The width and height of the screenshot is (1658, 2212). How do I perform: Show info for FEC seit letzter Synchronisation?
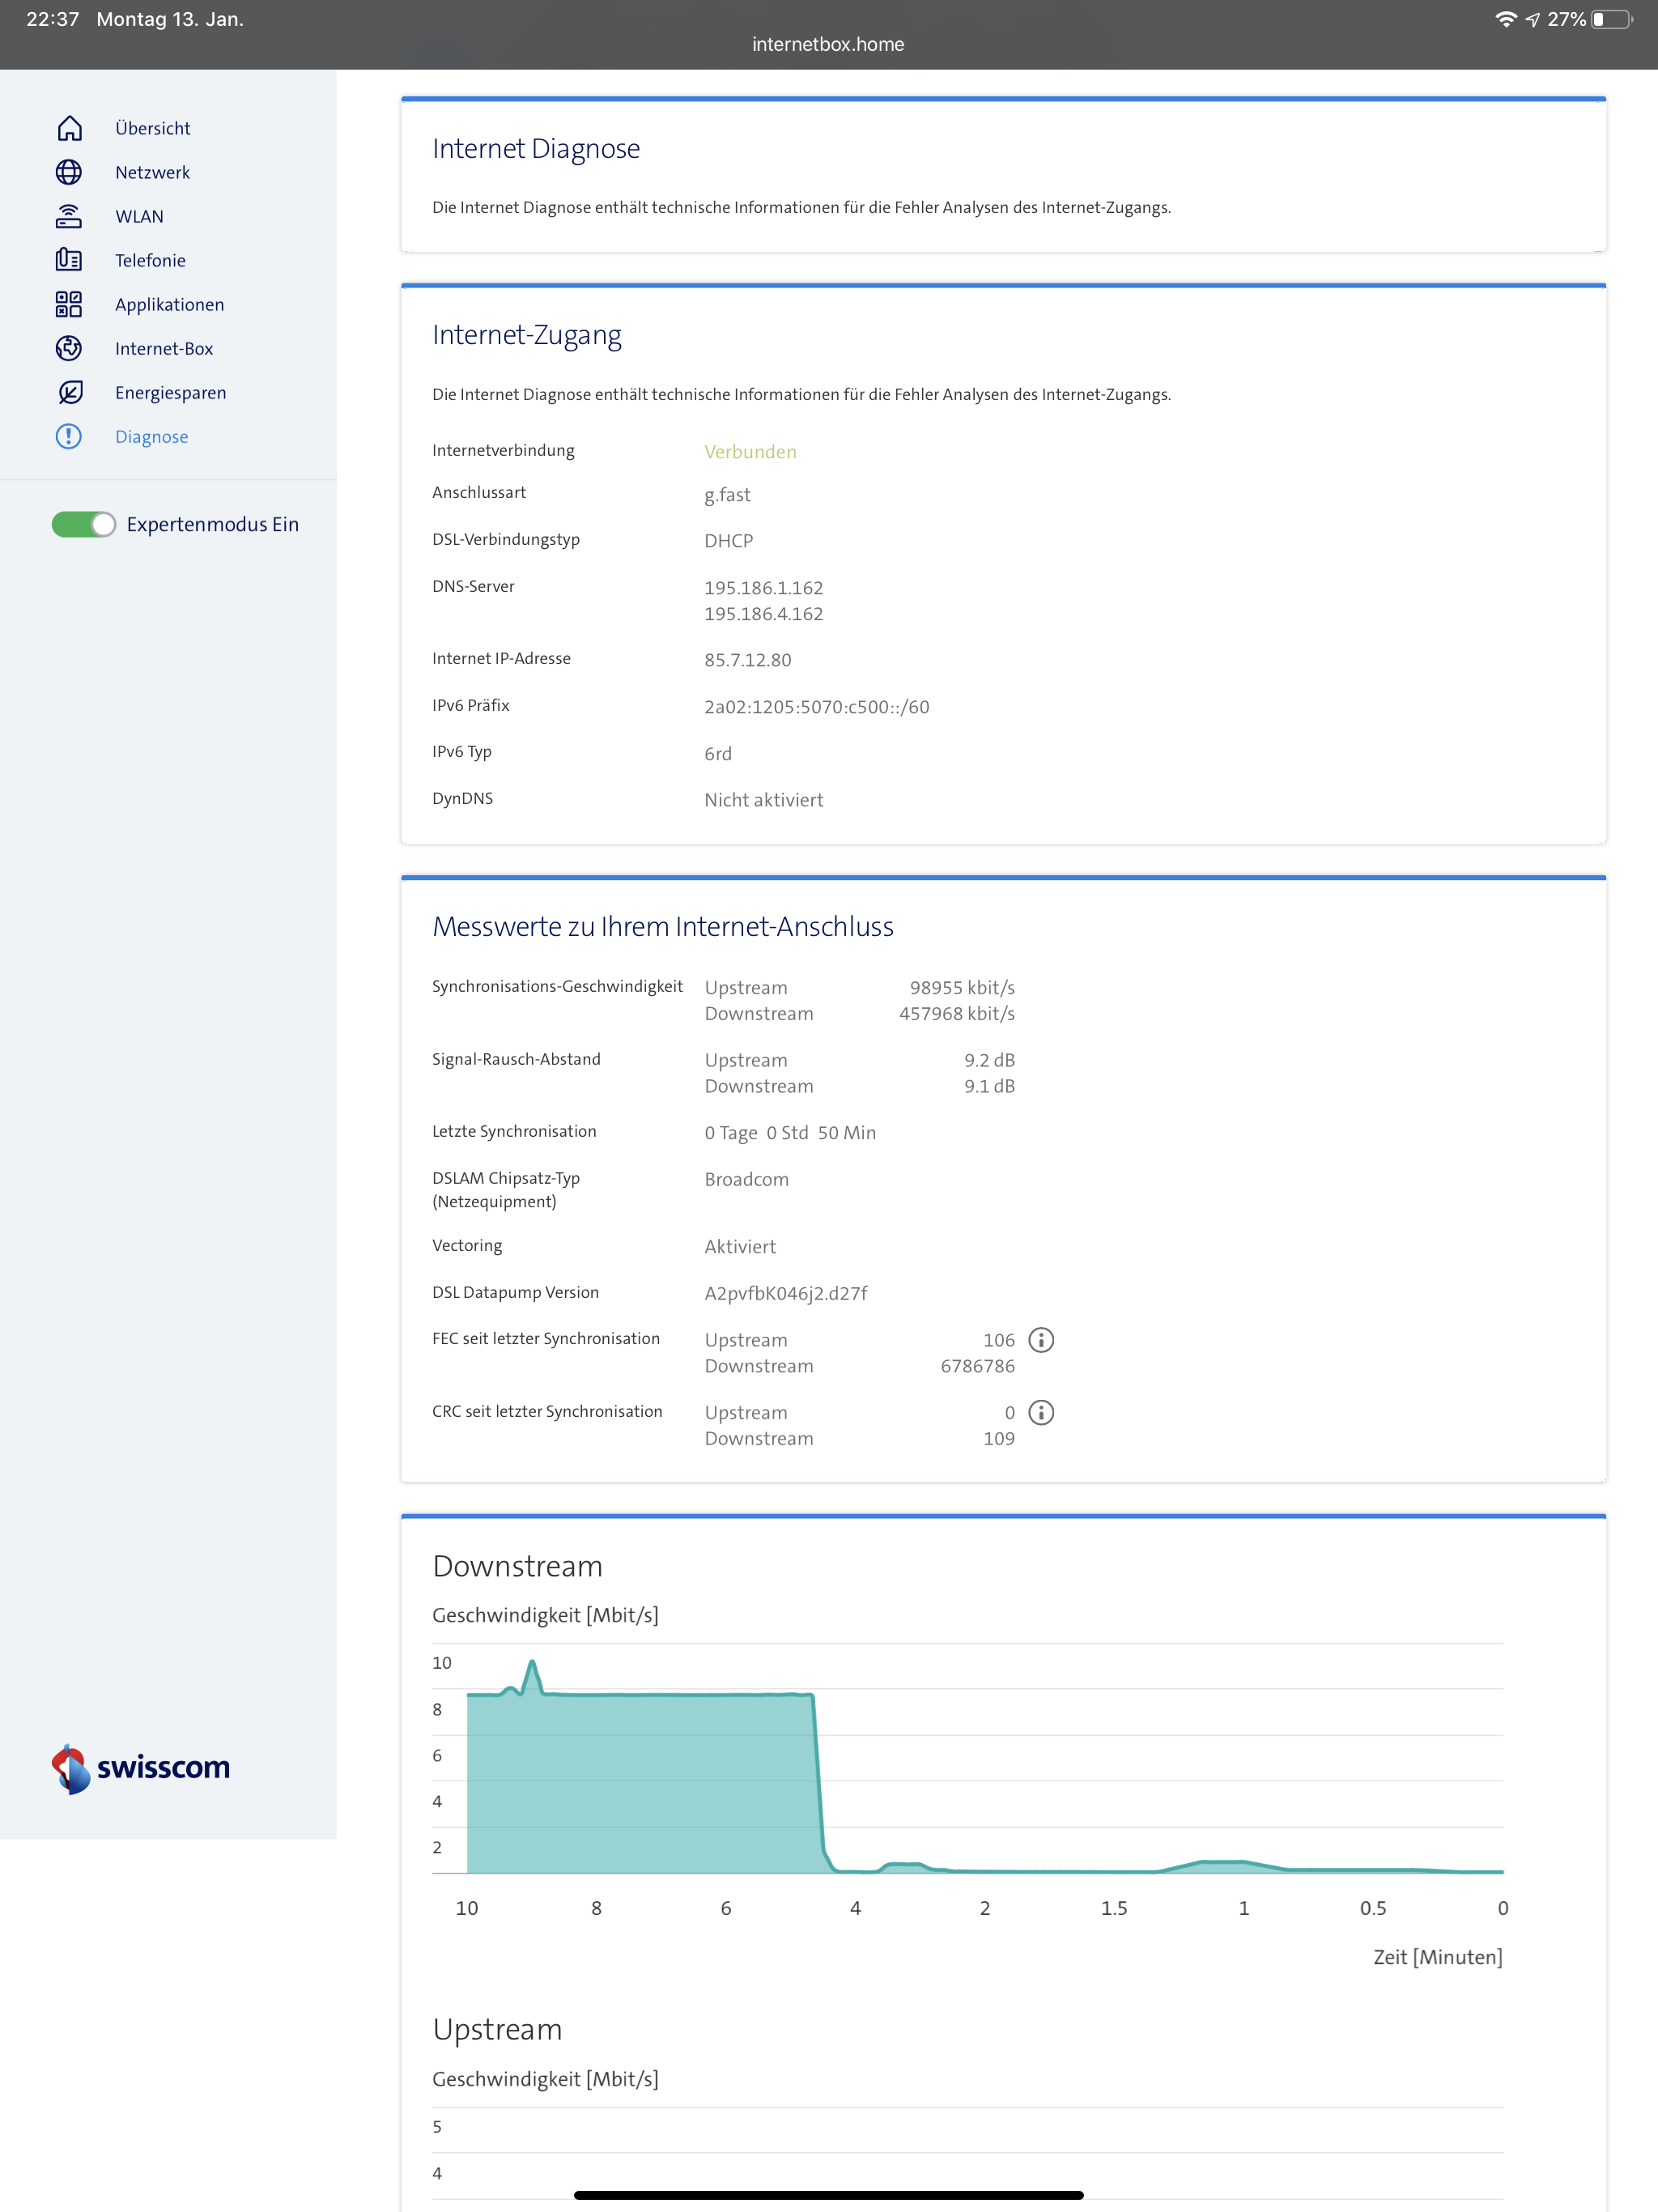pyautogui.click(x=1041, y=1340)
